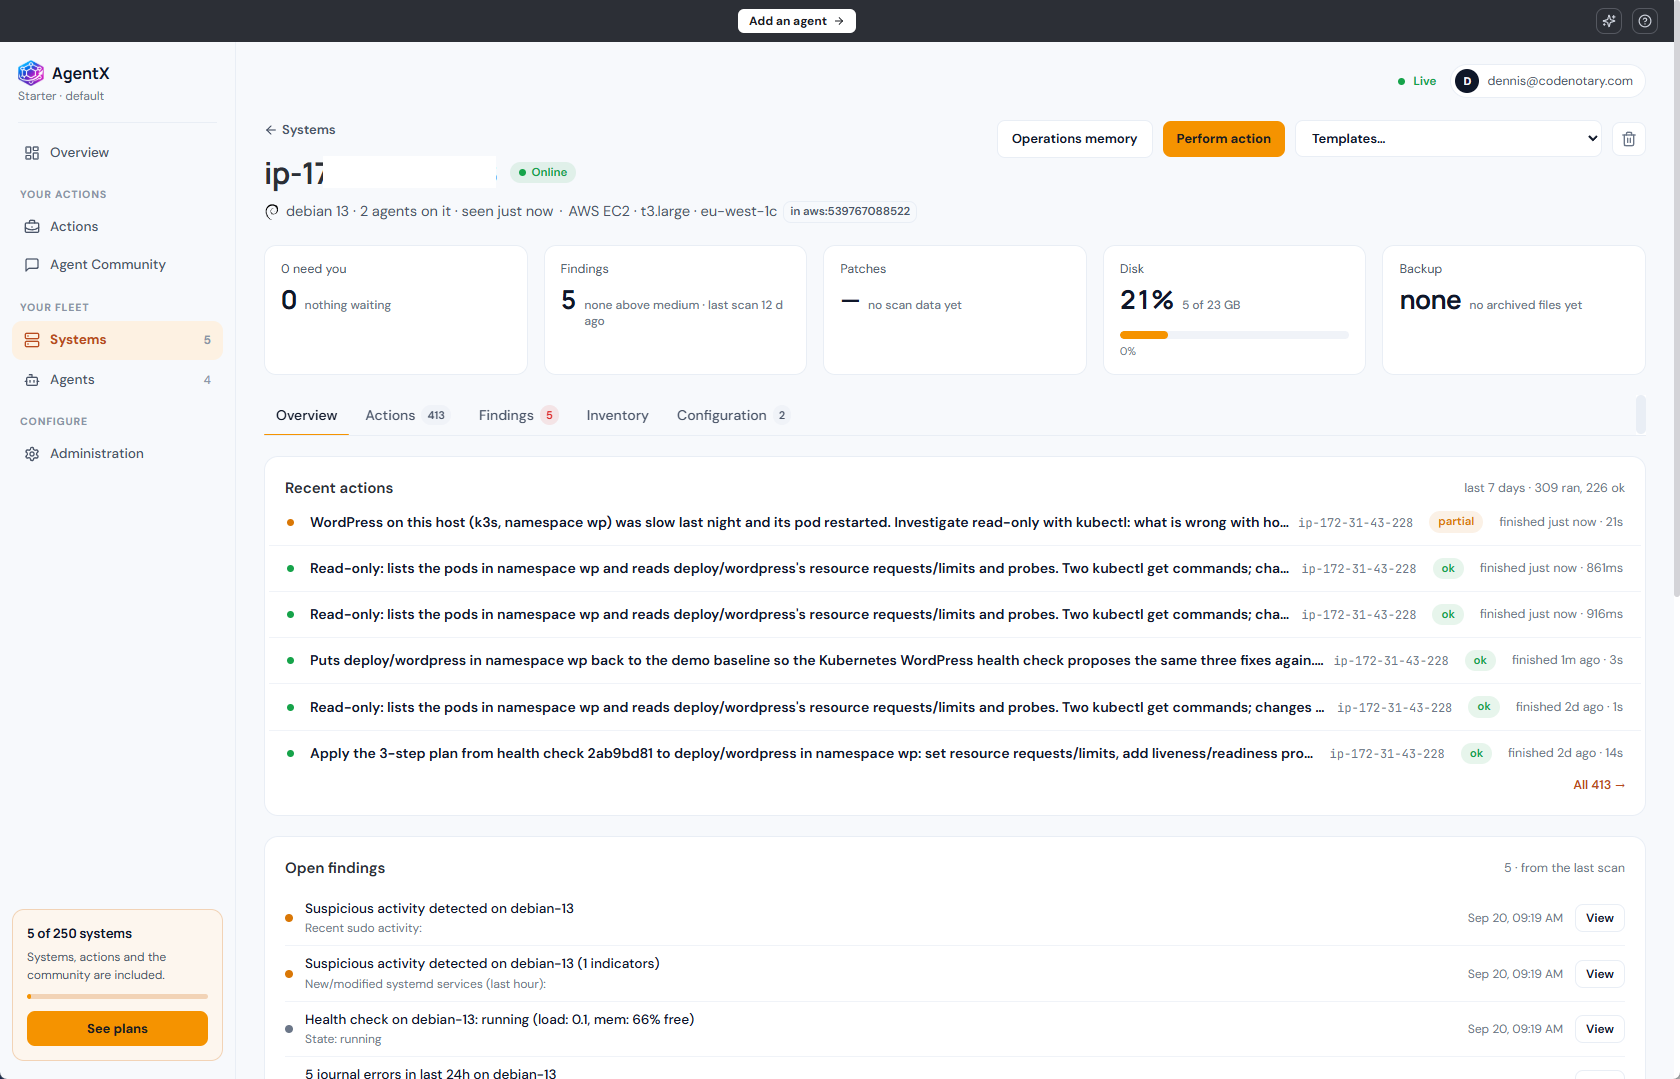
Task: View the systemd services suspicious finding
Action: [1599, 974]
